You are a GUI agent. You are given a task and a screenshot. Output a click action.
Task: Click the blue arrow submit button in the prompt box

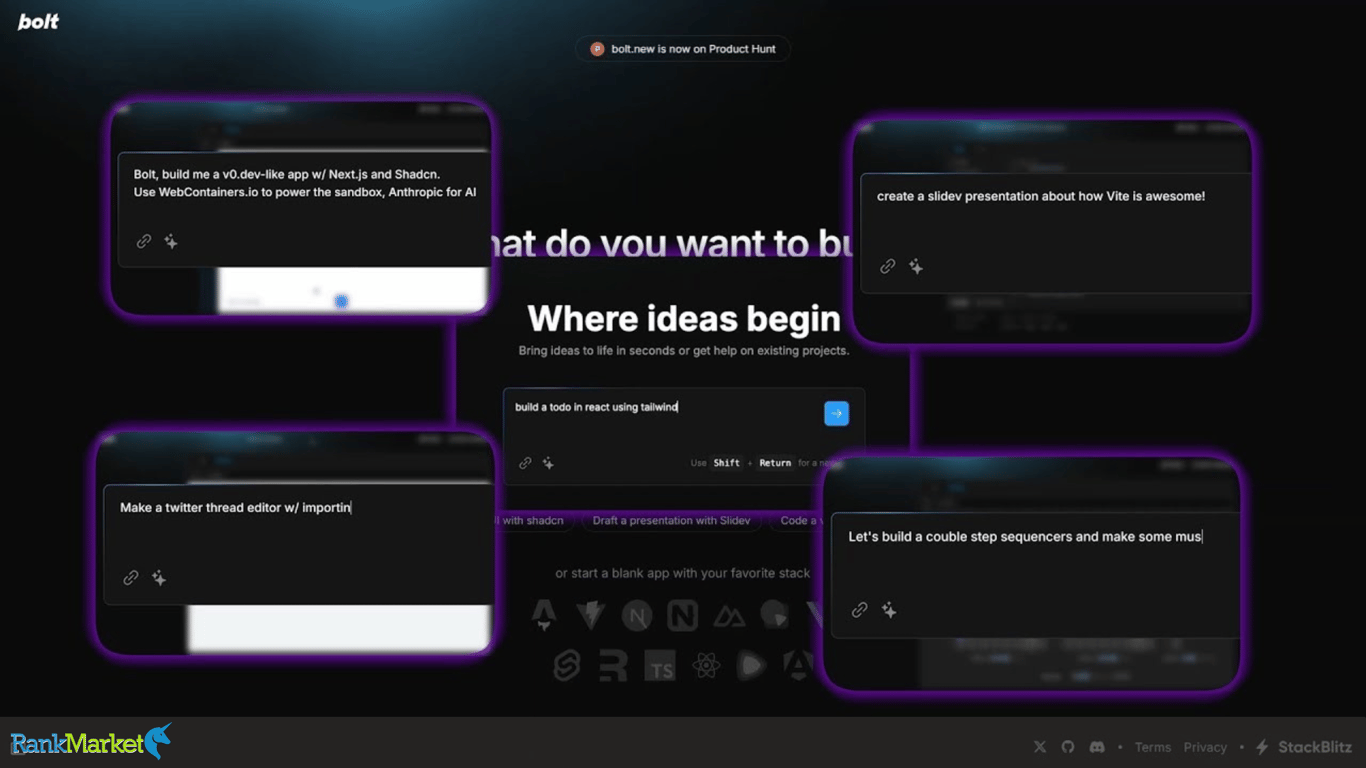point(836,413)
